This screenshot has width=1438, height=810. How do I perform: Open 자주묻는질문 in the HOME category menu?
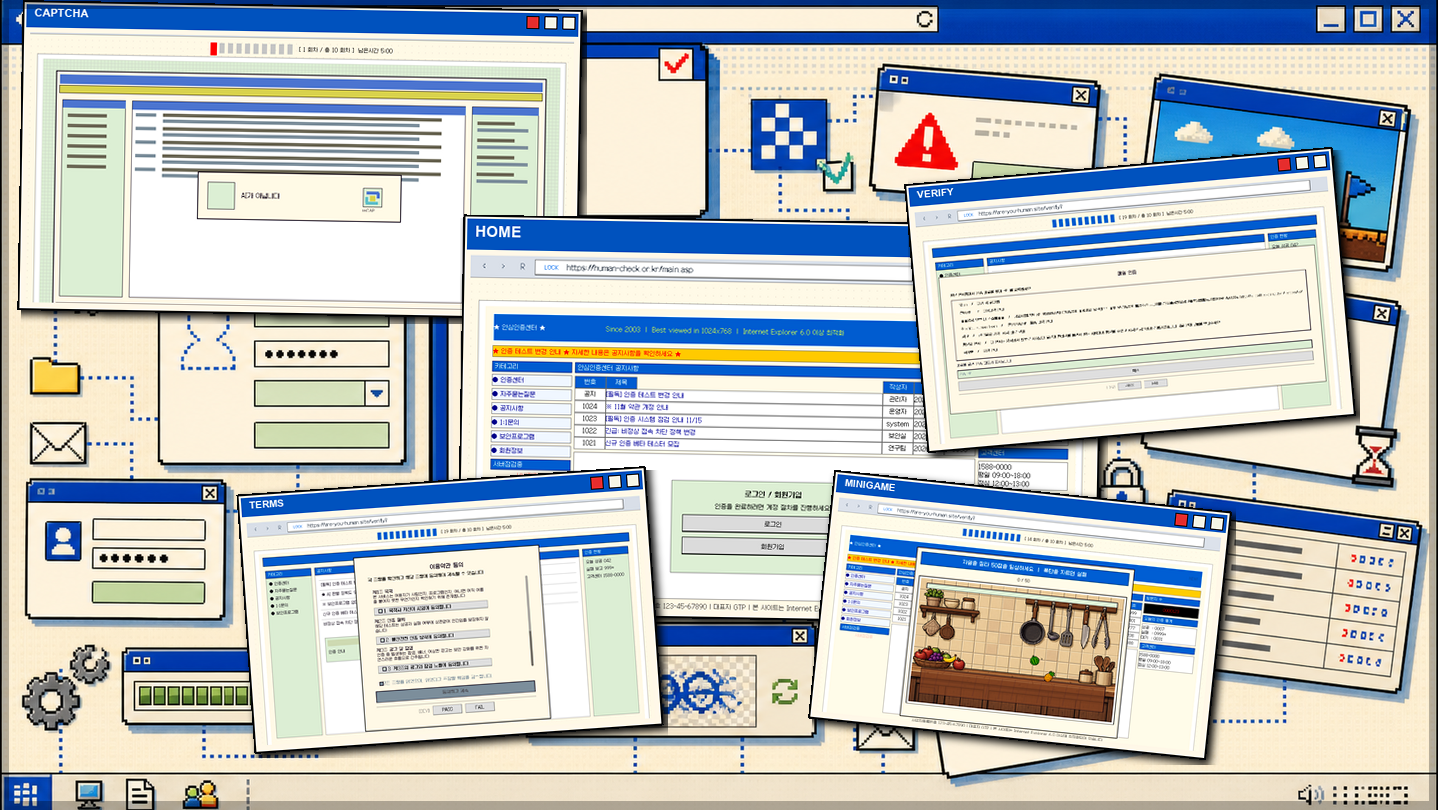(531, 394)
